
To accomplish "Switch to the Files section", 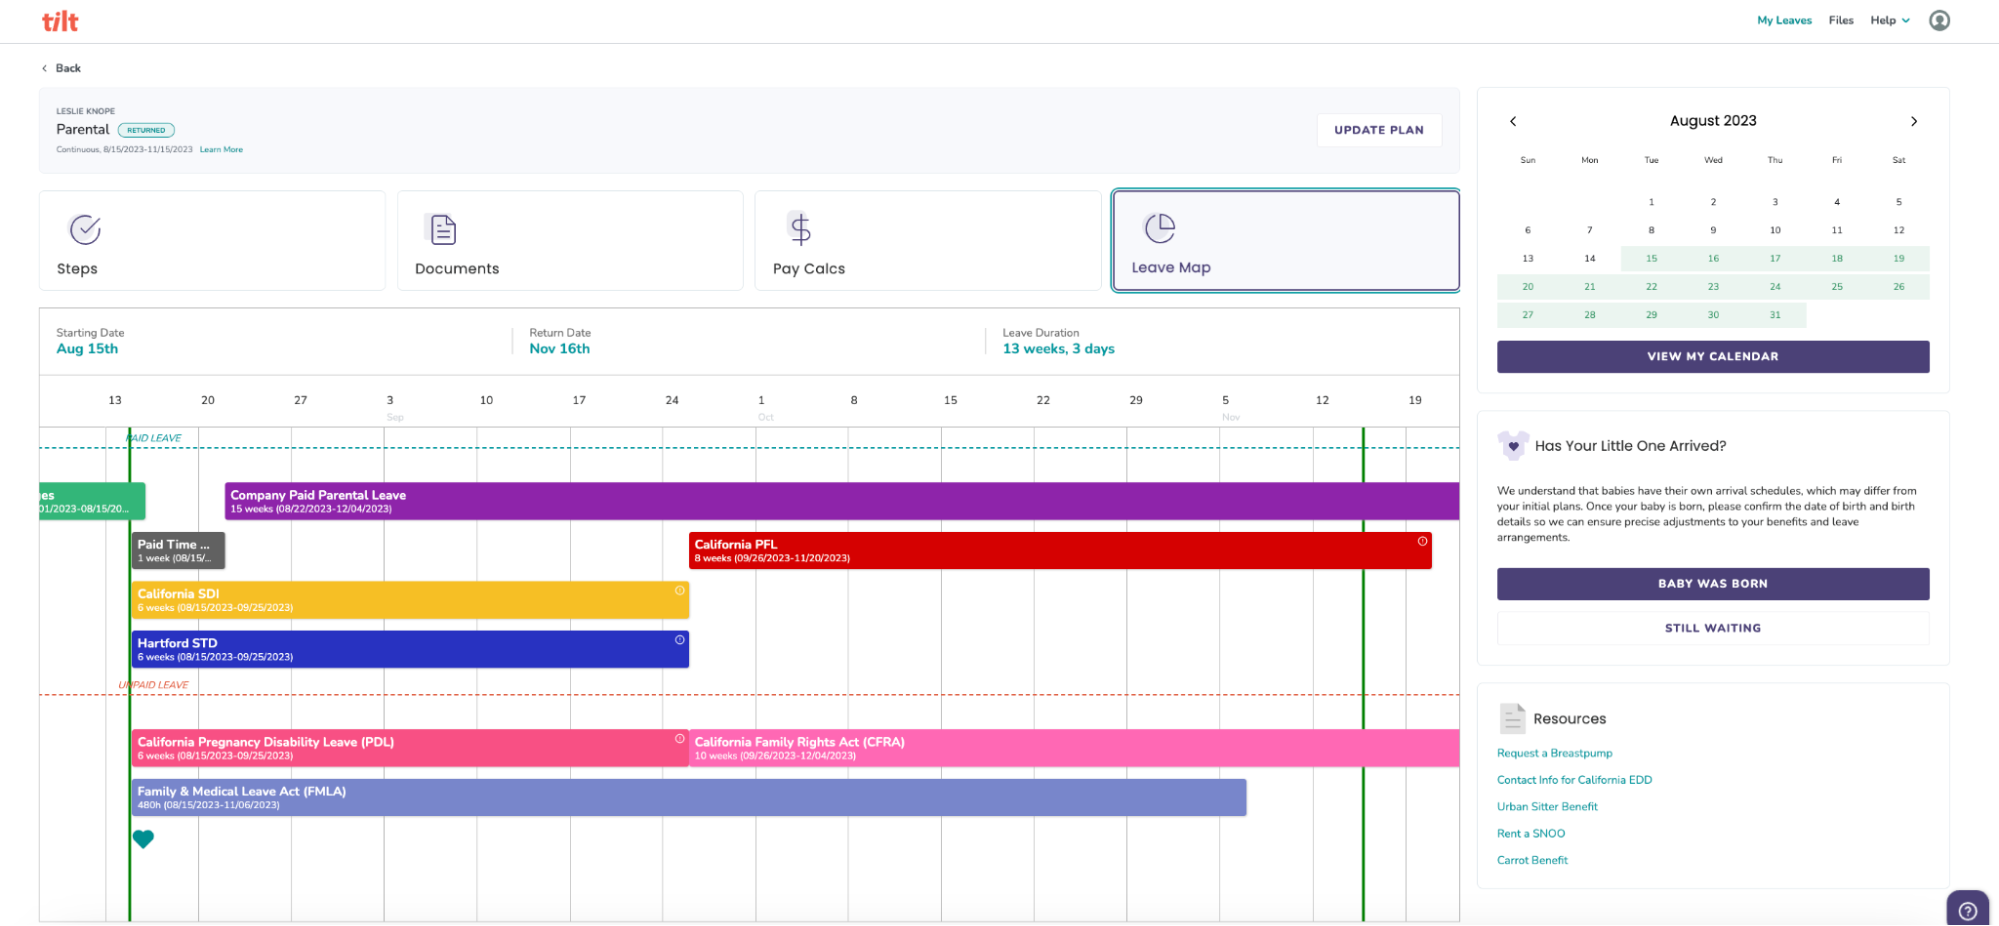I will tap(1840, 20).
